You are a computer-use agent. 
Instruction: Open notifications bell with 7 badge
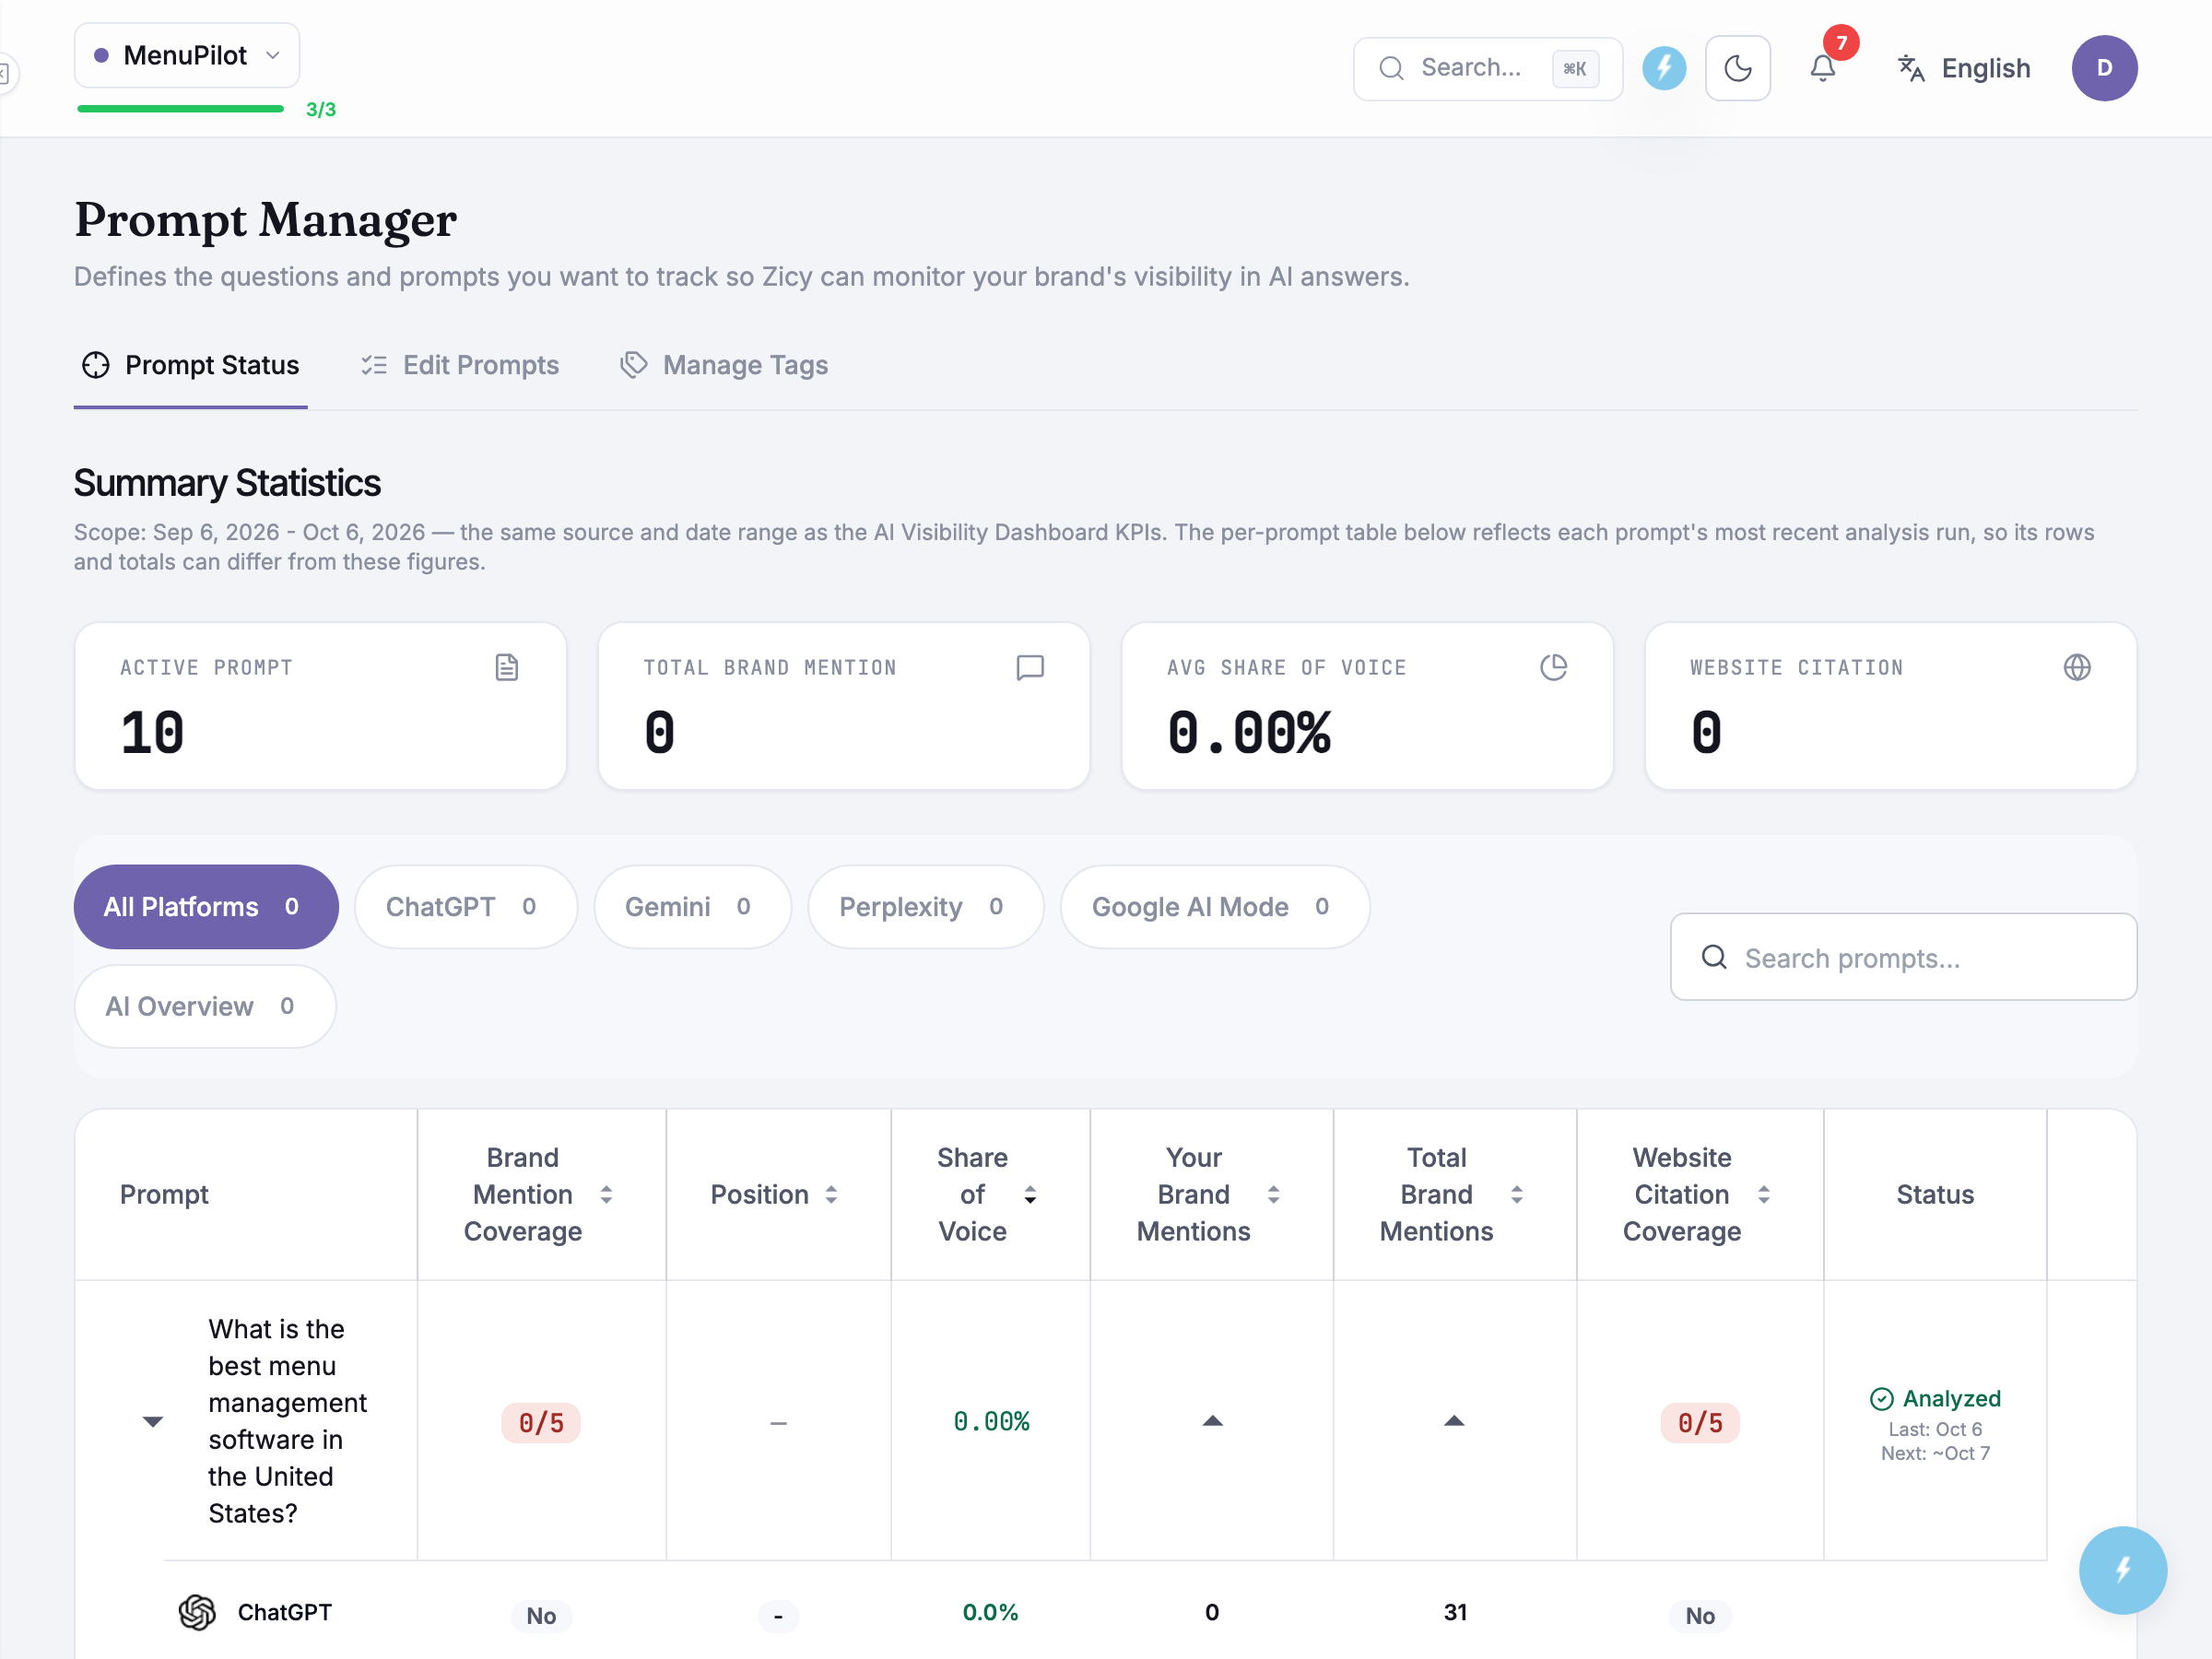[1823, 68]
